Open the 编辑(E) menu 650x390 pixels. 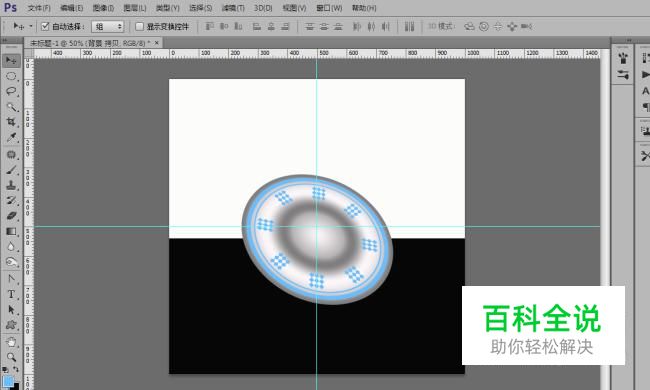[71, 8]
